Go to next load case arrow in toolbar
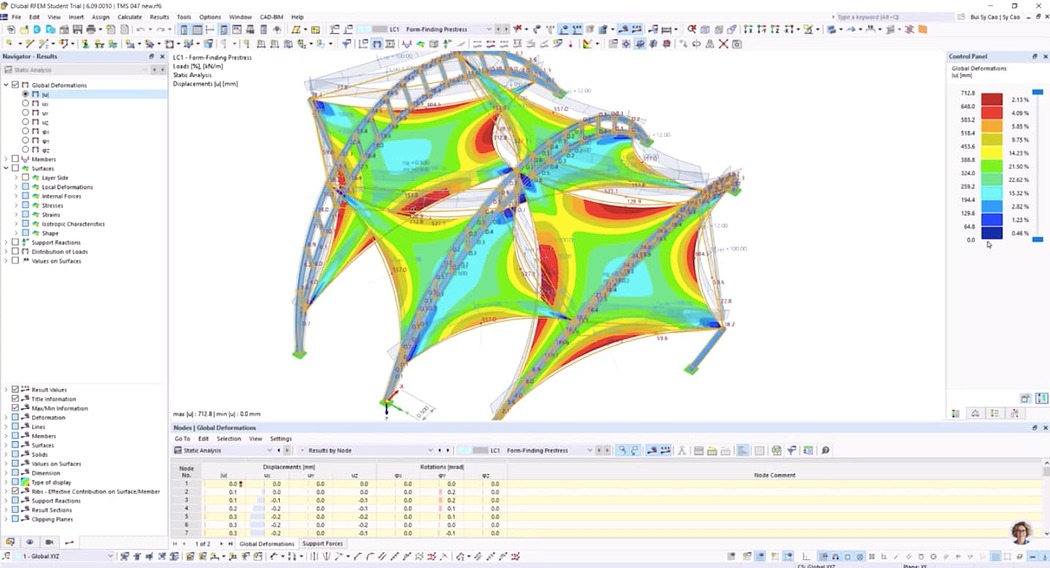 508,29
